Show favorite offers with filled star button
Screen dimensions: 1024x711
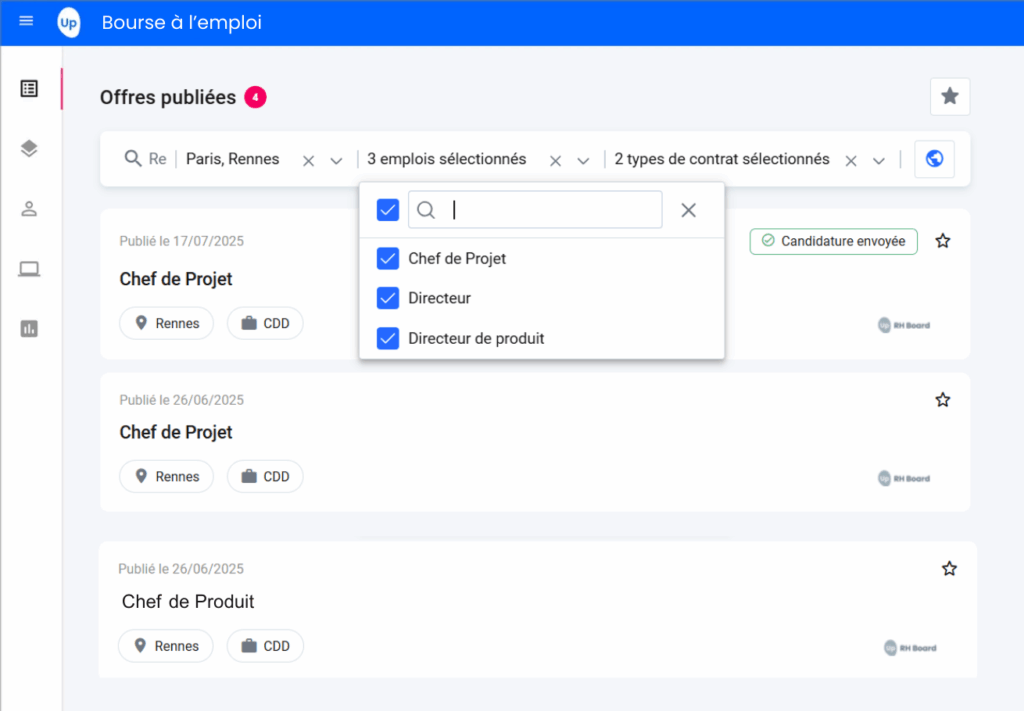pos(950,97)
